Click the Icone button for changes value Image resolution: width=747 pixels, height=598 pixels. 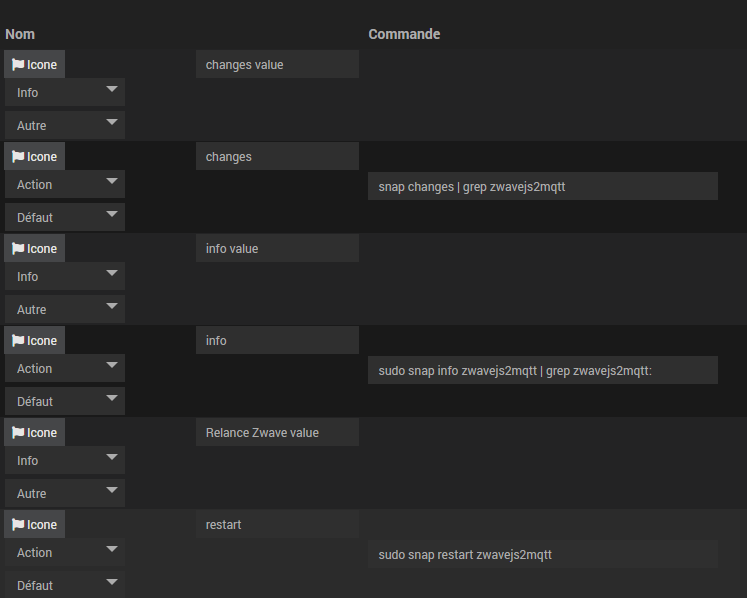tap(34, 64)
